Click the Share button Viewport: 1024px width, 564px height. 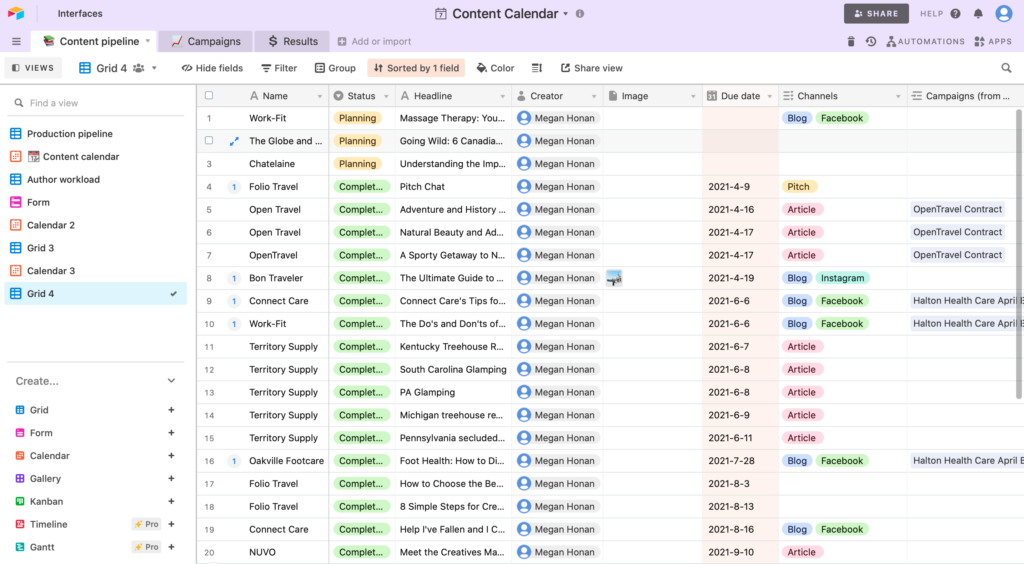(876, 14)
